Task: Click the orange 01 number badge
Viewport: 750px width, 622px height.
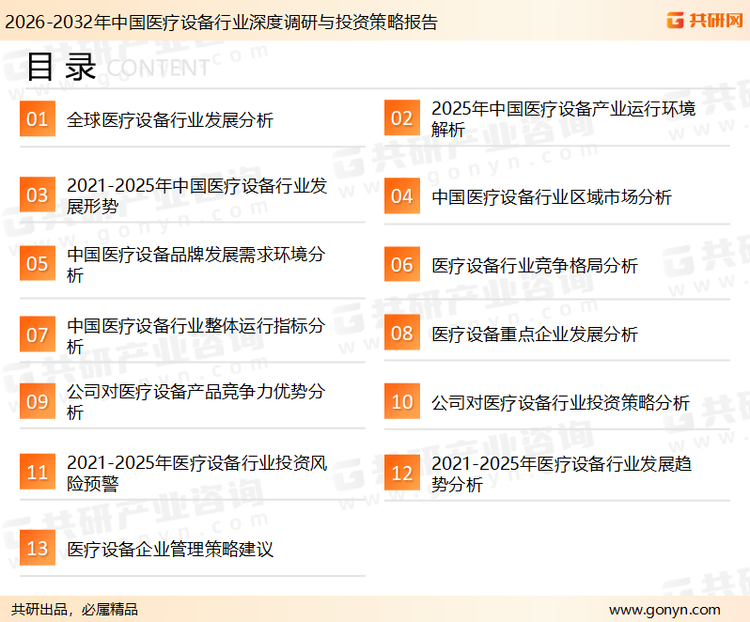Action: 37,119
